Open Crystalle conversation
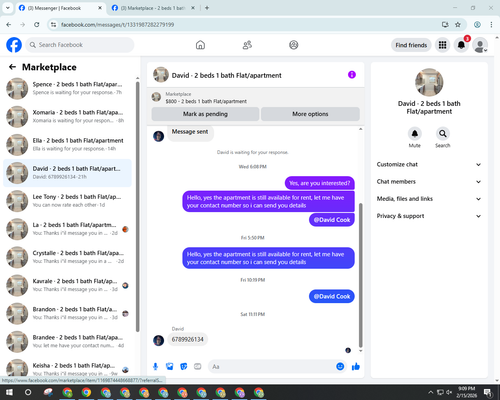The height and width of the screenshot is (400, 500). click(x=68, y=257)
